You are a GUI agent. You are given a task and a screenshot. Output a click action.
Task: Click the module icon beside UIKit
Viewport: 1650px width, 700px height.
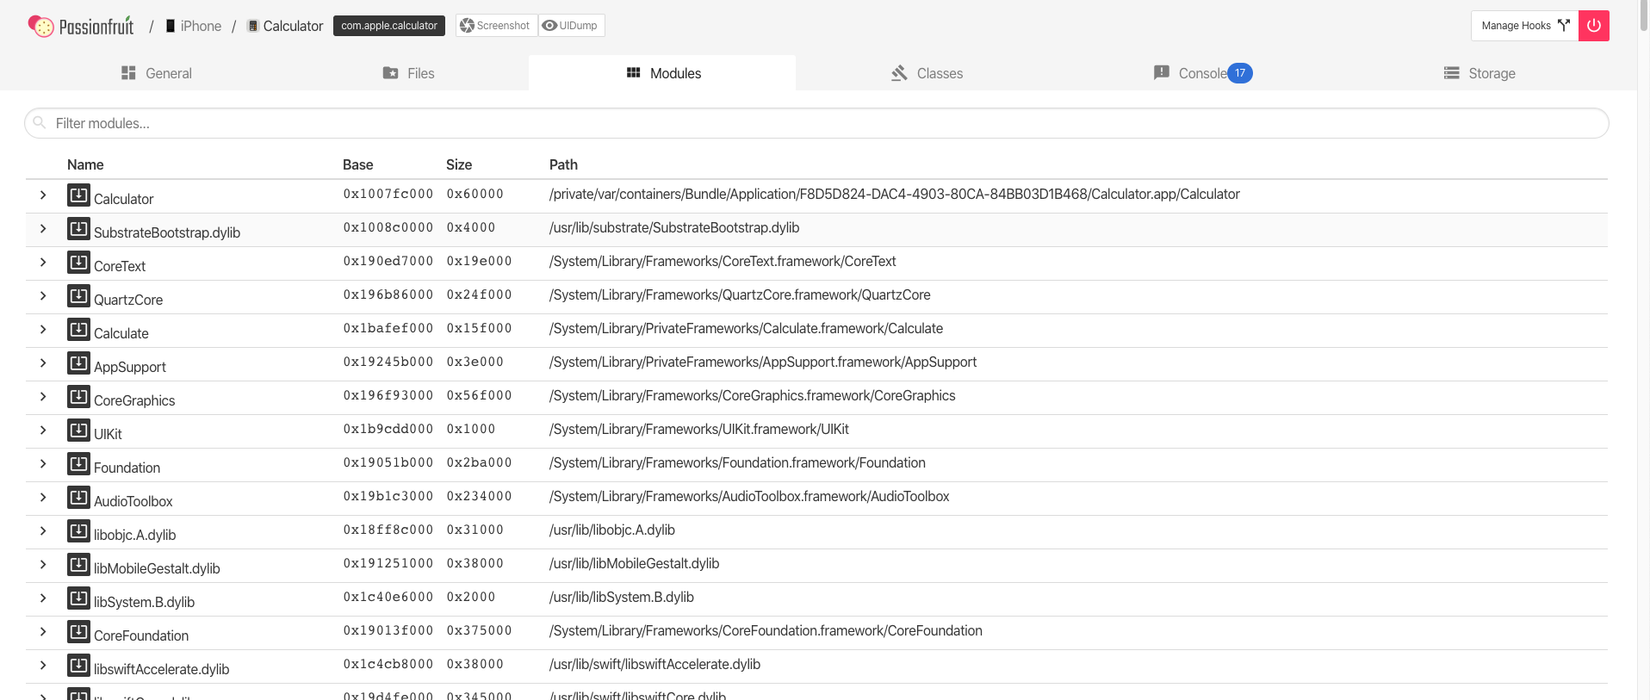tap(78, 430)
